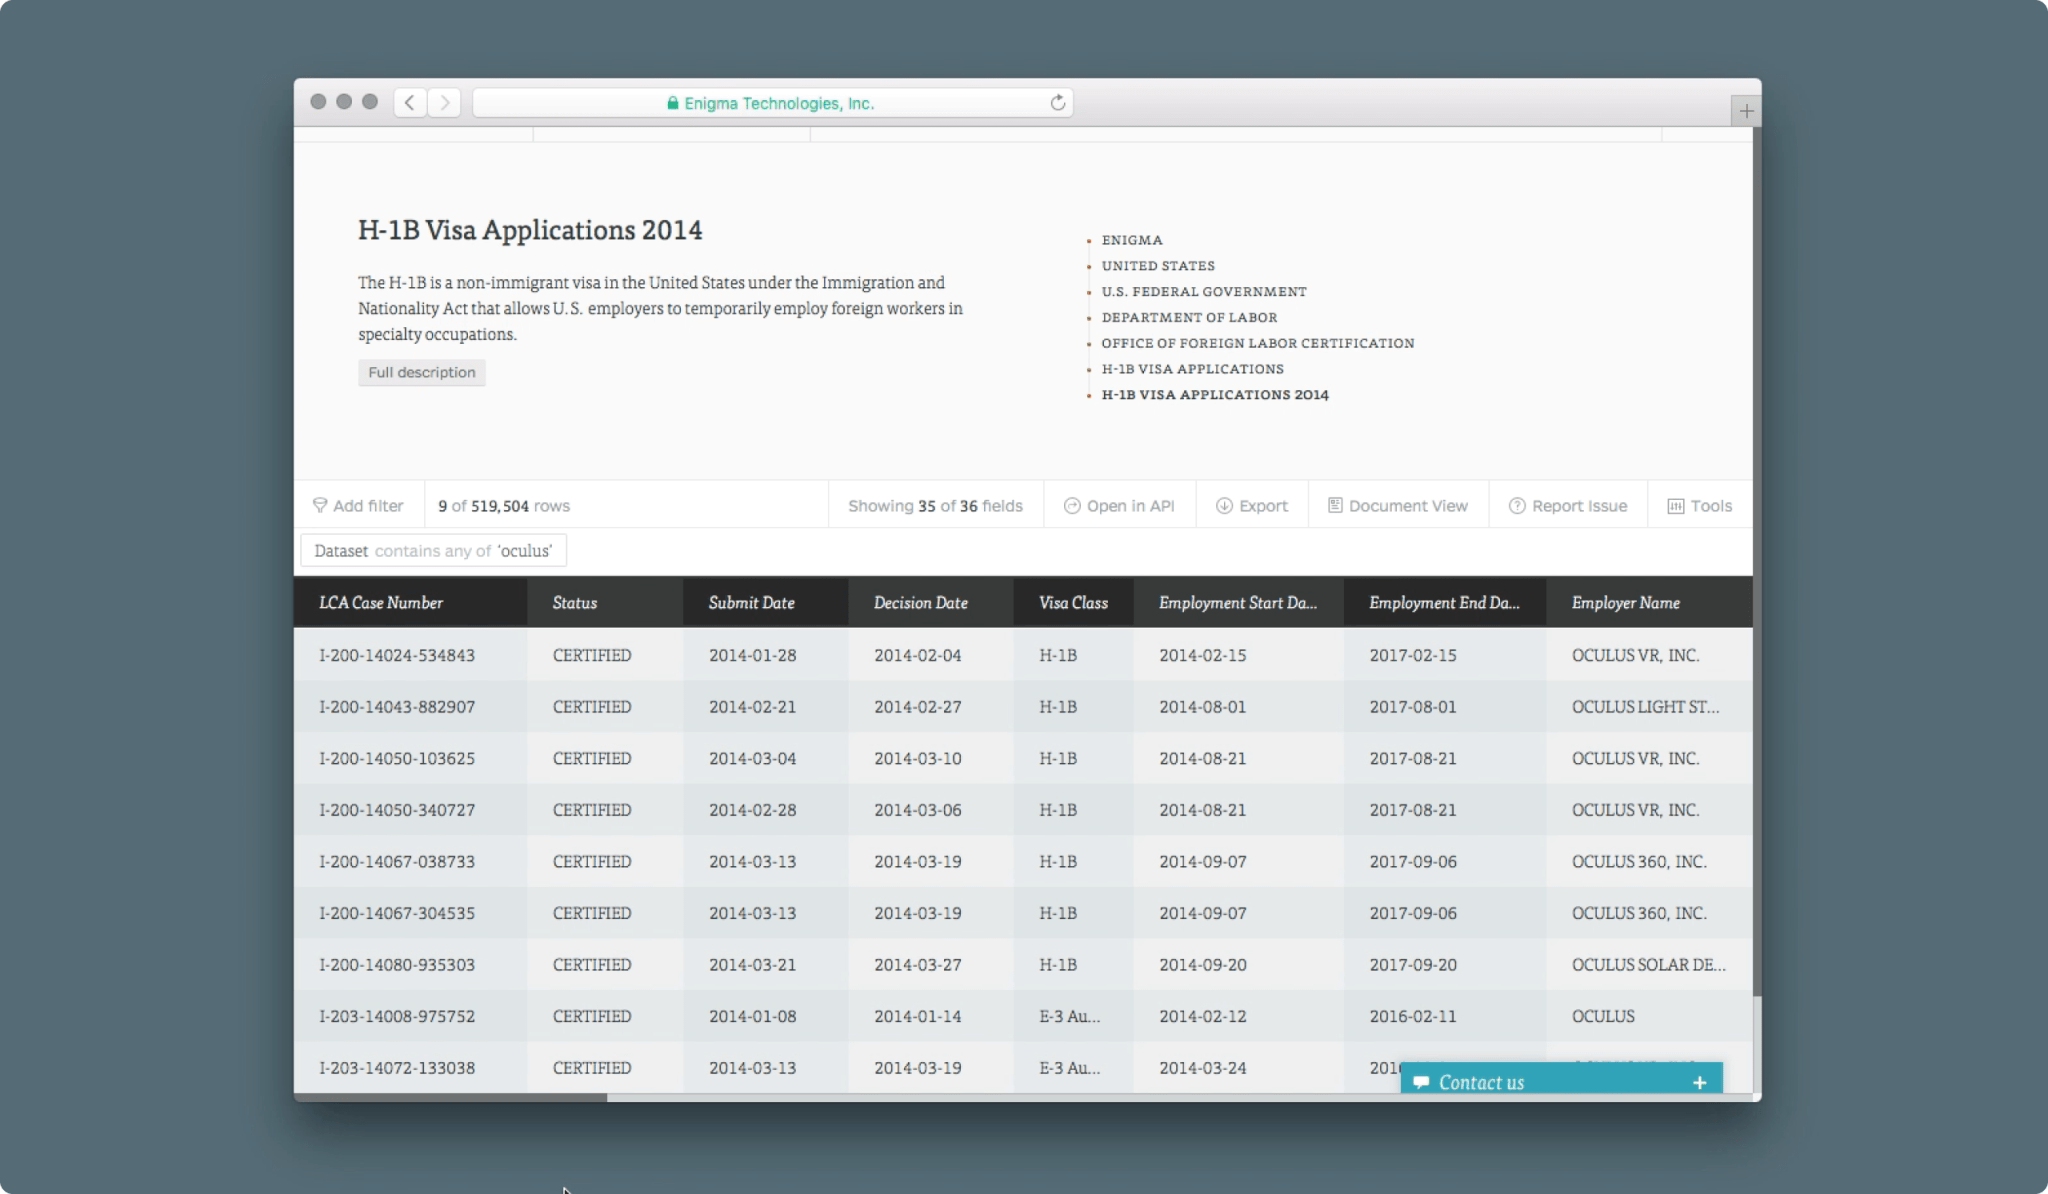The width and height of the screenshot is (2048, 1194).
Task: Click employment end date 2016-02-11
Action: pyautogui.click(x=1413, y=1016)
